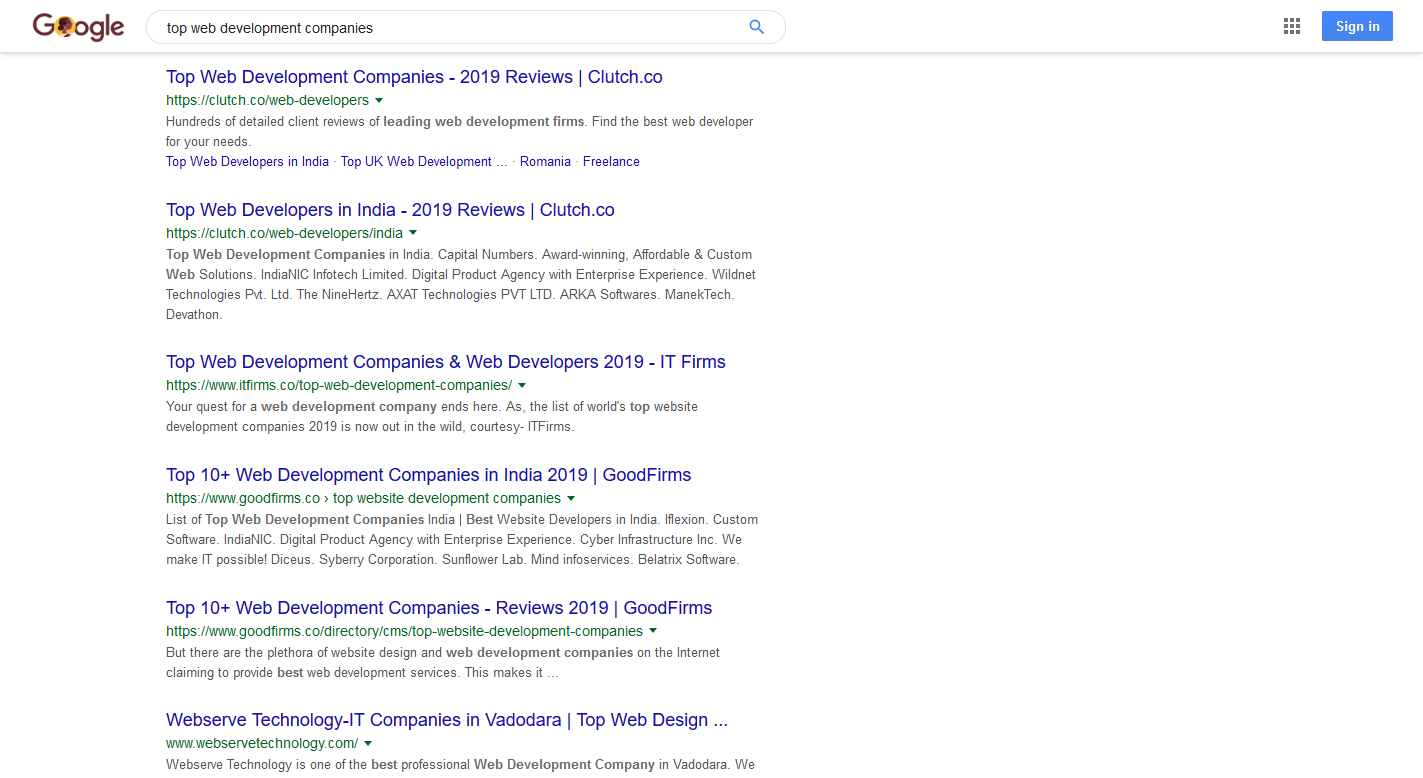Focus the search box with query text
The height and width of the screenshot is (778, 1423).
(x=466, y=27)
